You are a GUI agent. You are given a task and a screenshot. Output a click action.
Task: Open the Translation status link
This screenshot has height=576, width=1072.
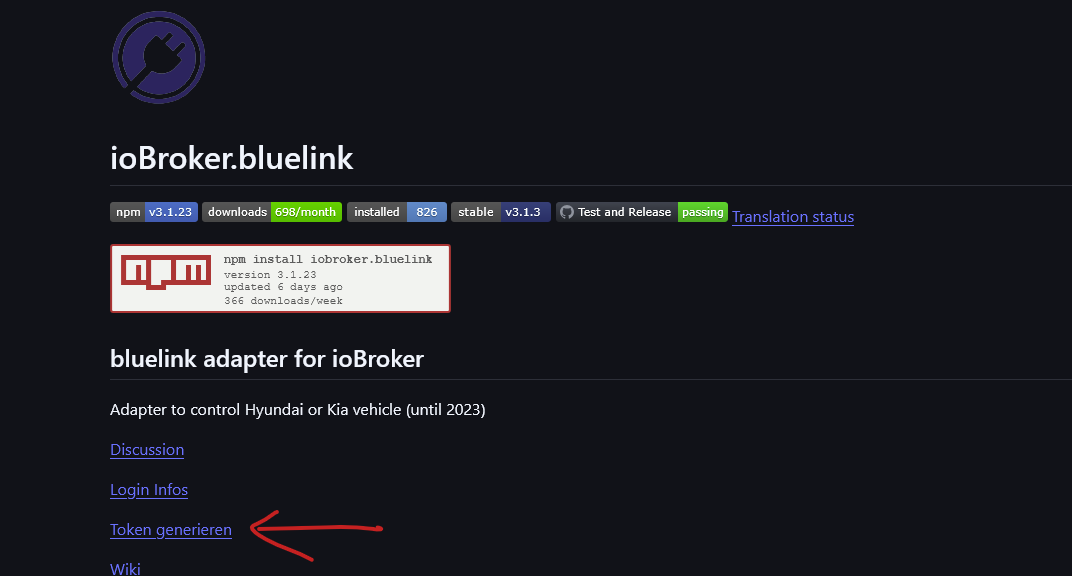[793, 217]
